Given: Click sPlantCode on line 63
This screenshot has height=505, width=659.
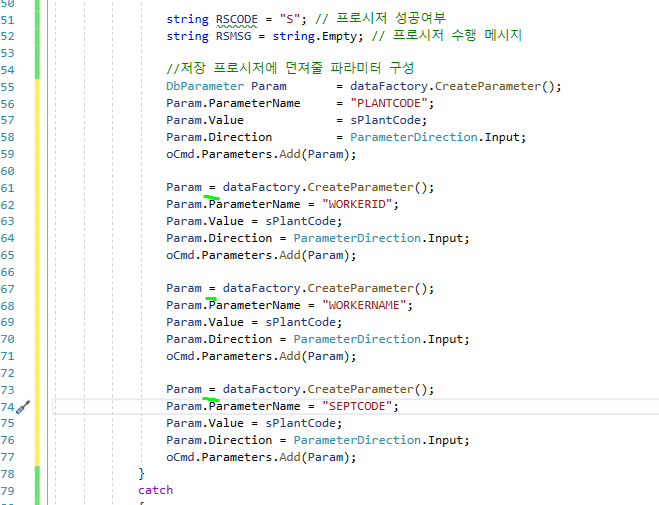Looking at the screenshot, I should pos(301,221).
